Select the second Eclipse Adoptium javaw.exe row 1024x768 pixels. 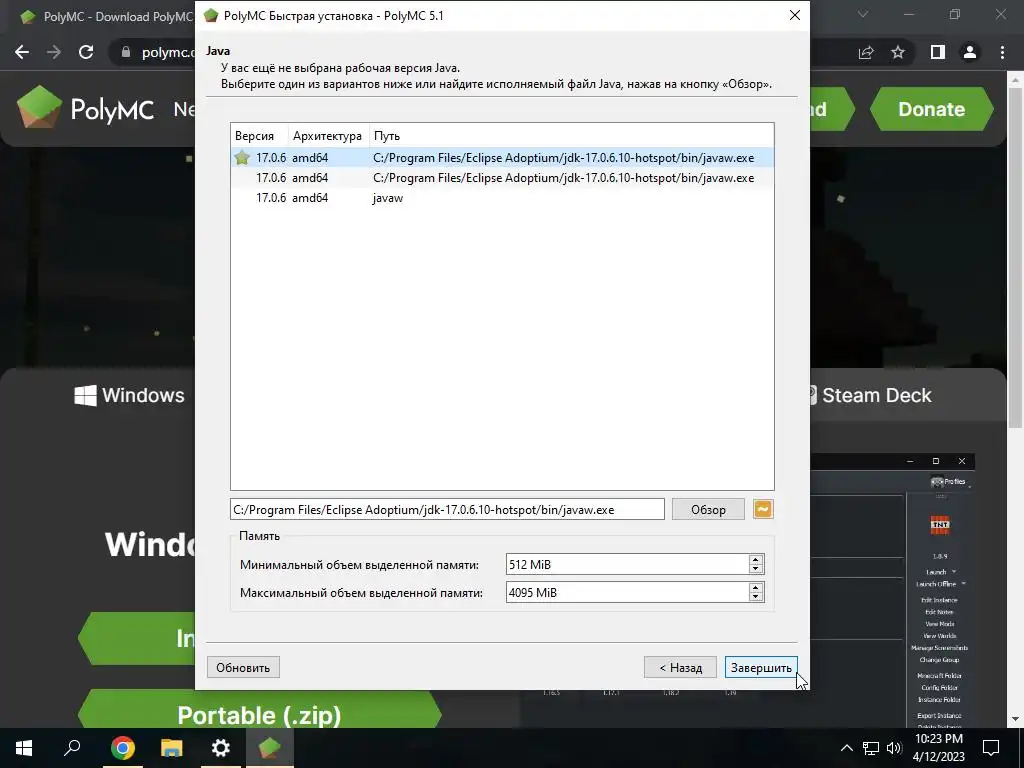[502, 178]
